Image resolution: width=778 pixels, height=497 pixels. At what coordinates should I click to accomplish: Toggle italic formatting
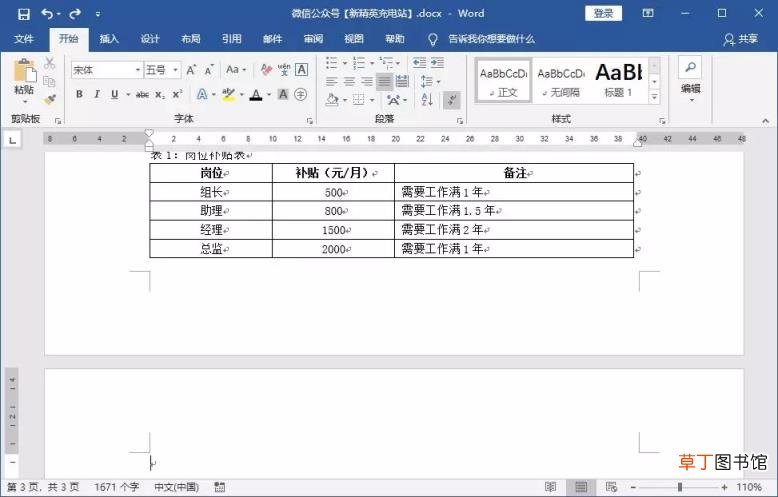tap(97, 94)
